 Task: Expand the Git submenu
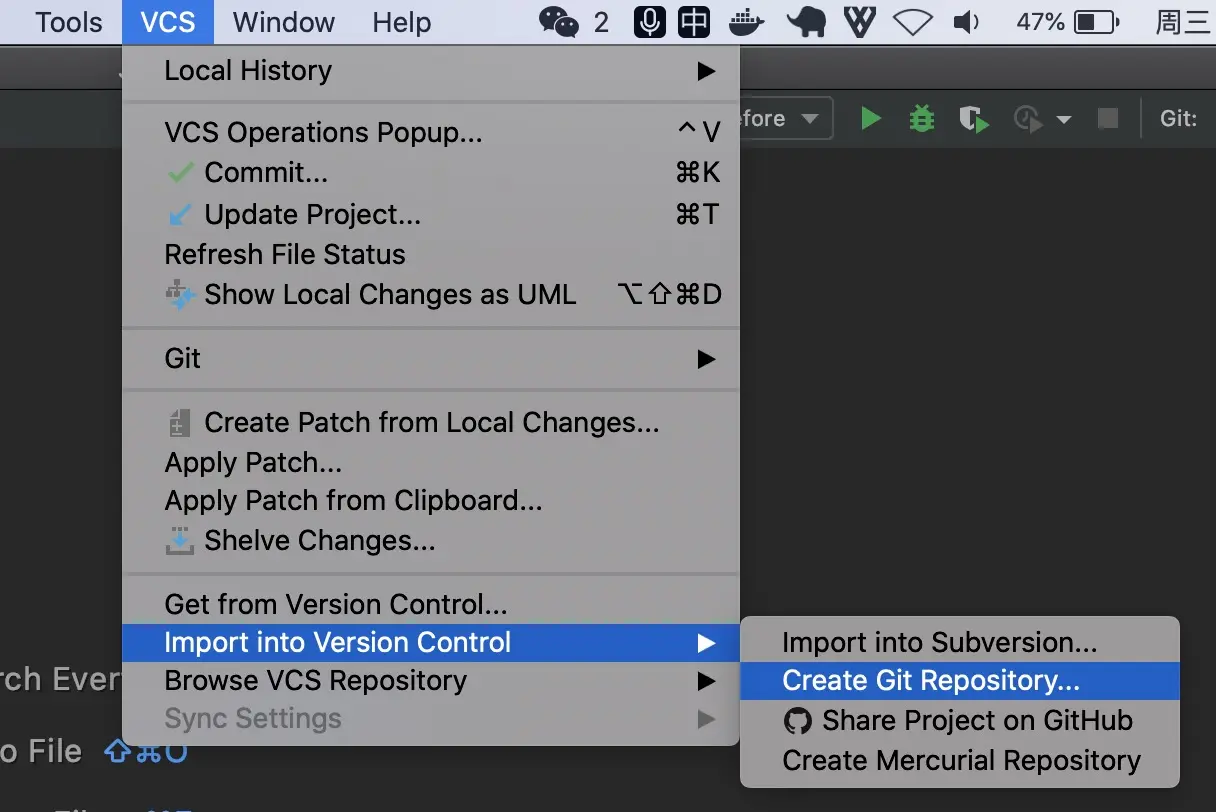pyautogui.click(x=431, y=359)
